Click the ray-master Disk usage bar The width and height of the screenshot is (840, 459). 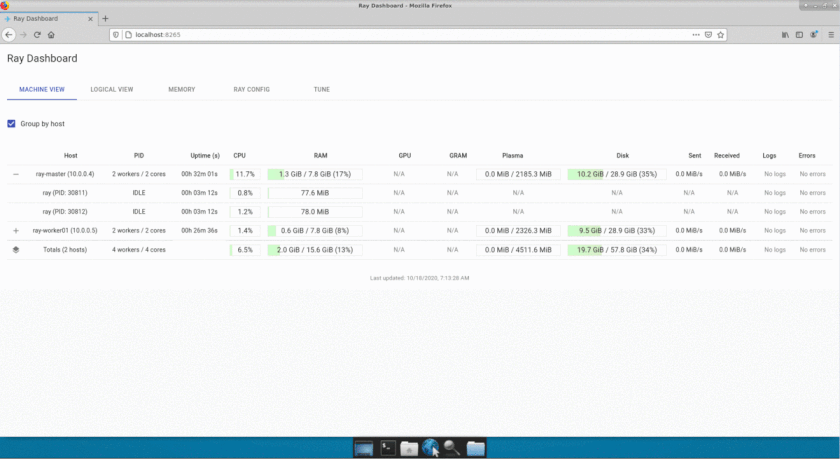click(x=617, y=174)
